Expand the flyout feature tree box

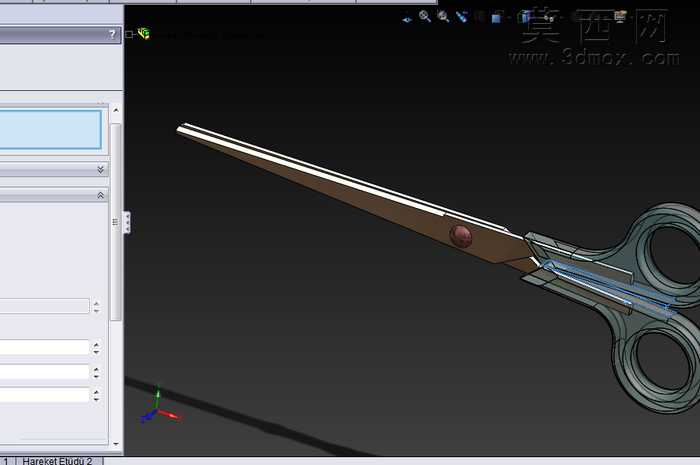coord(129,34)
